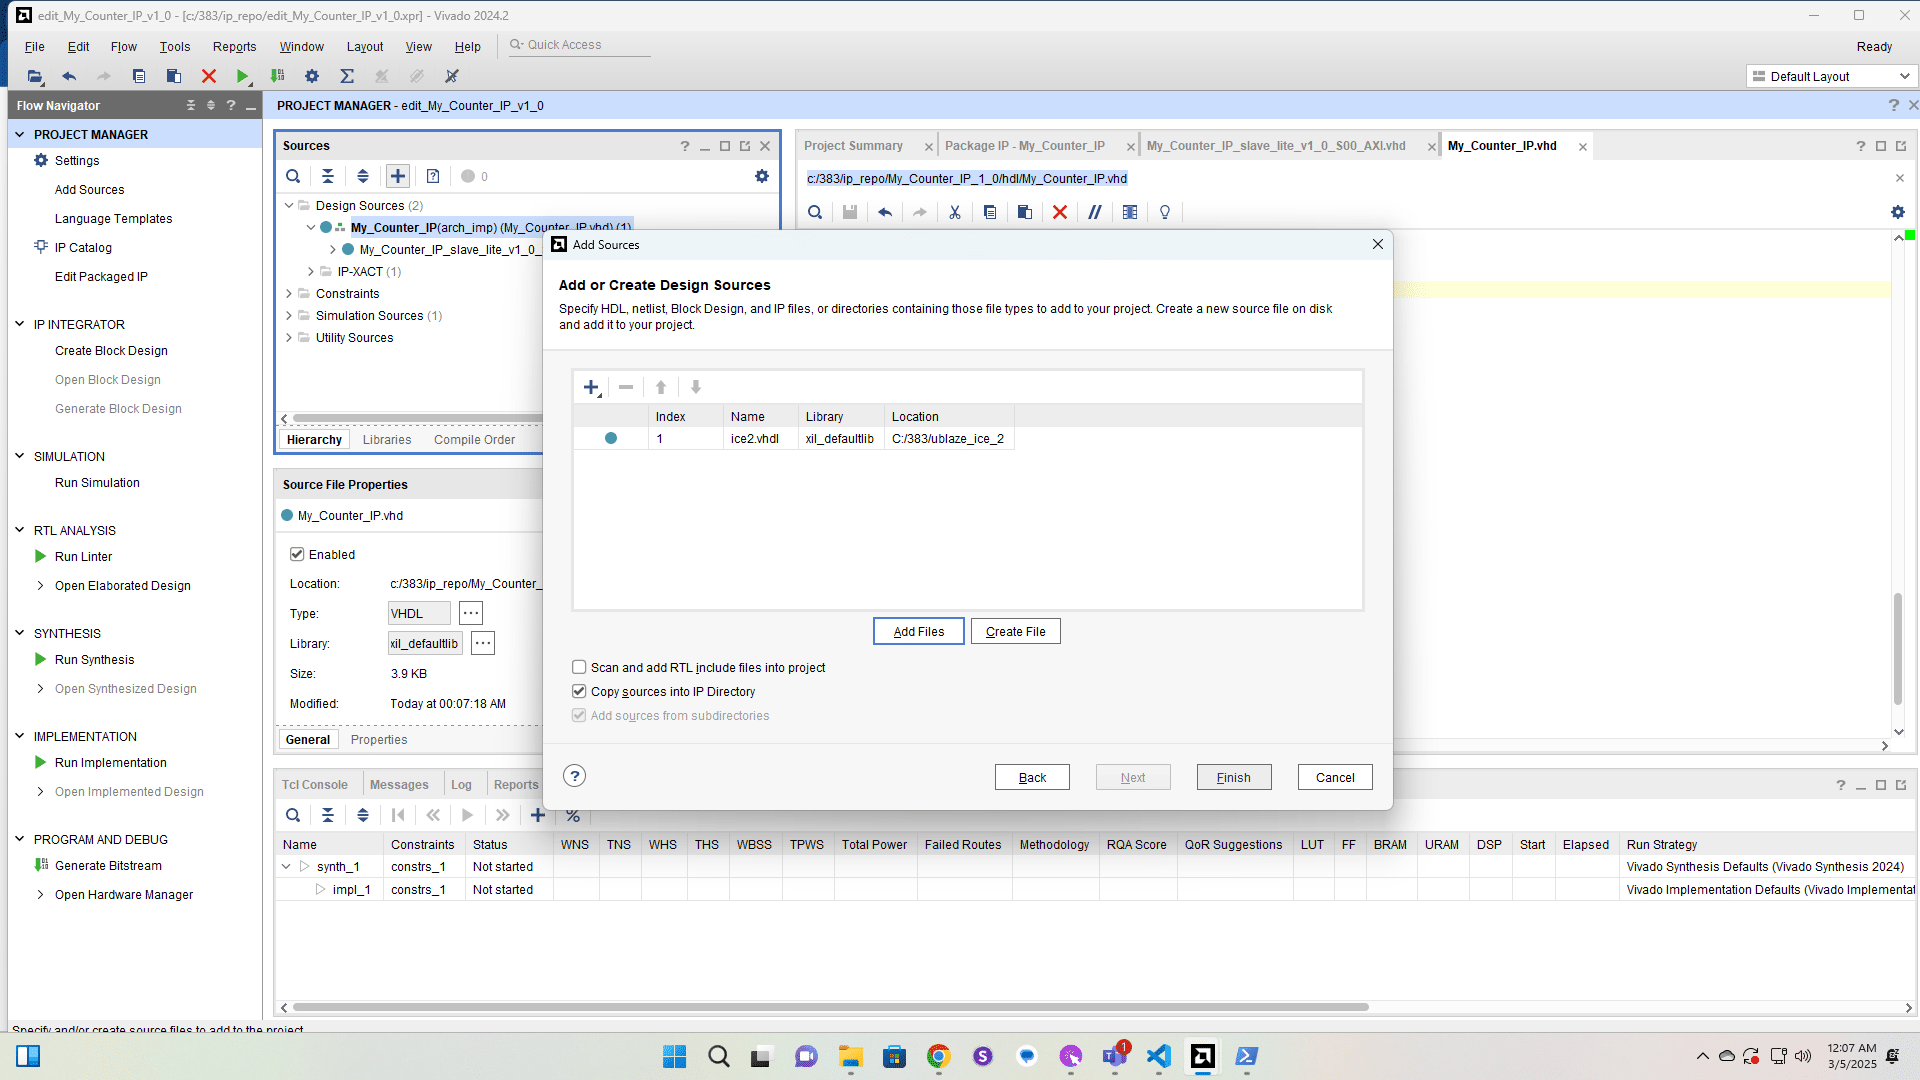
Task: Switch to the Compile Order tab
Action: tap(474, 440)
